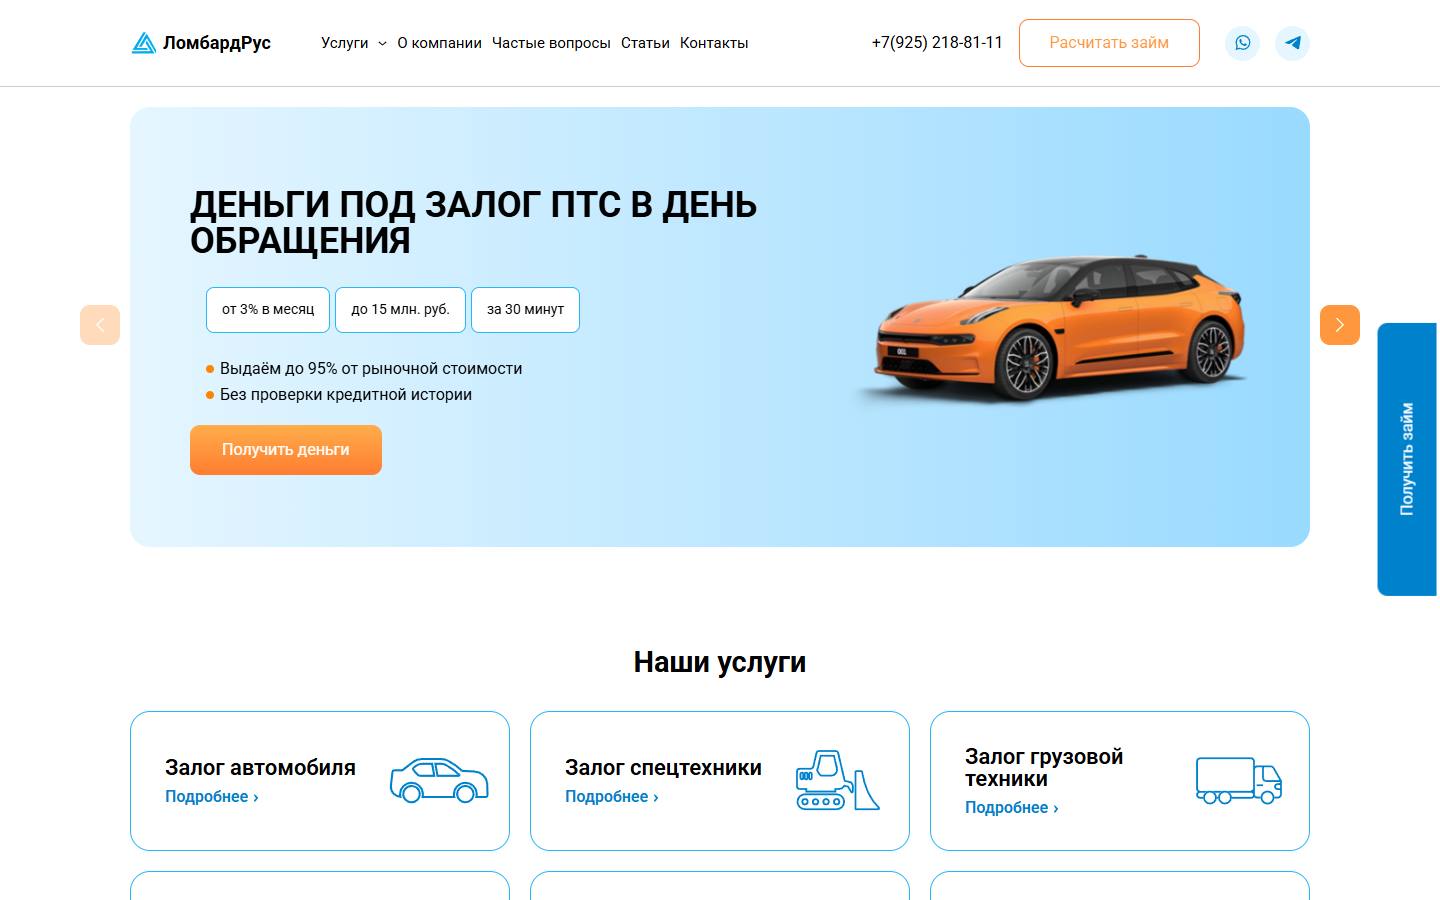Click 'Выдаём до 95% от рыночной стоимости' text

[371, 369]
